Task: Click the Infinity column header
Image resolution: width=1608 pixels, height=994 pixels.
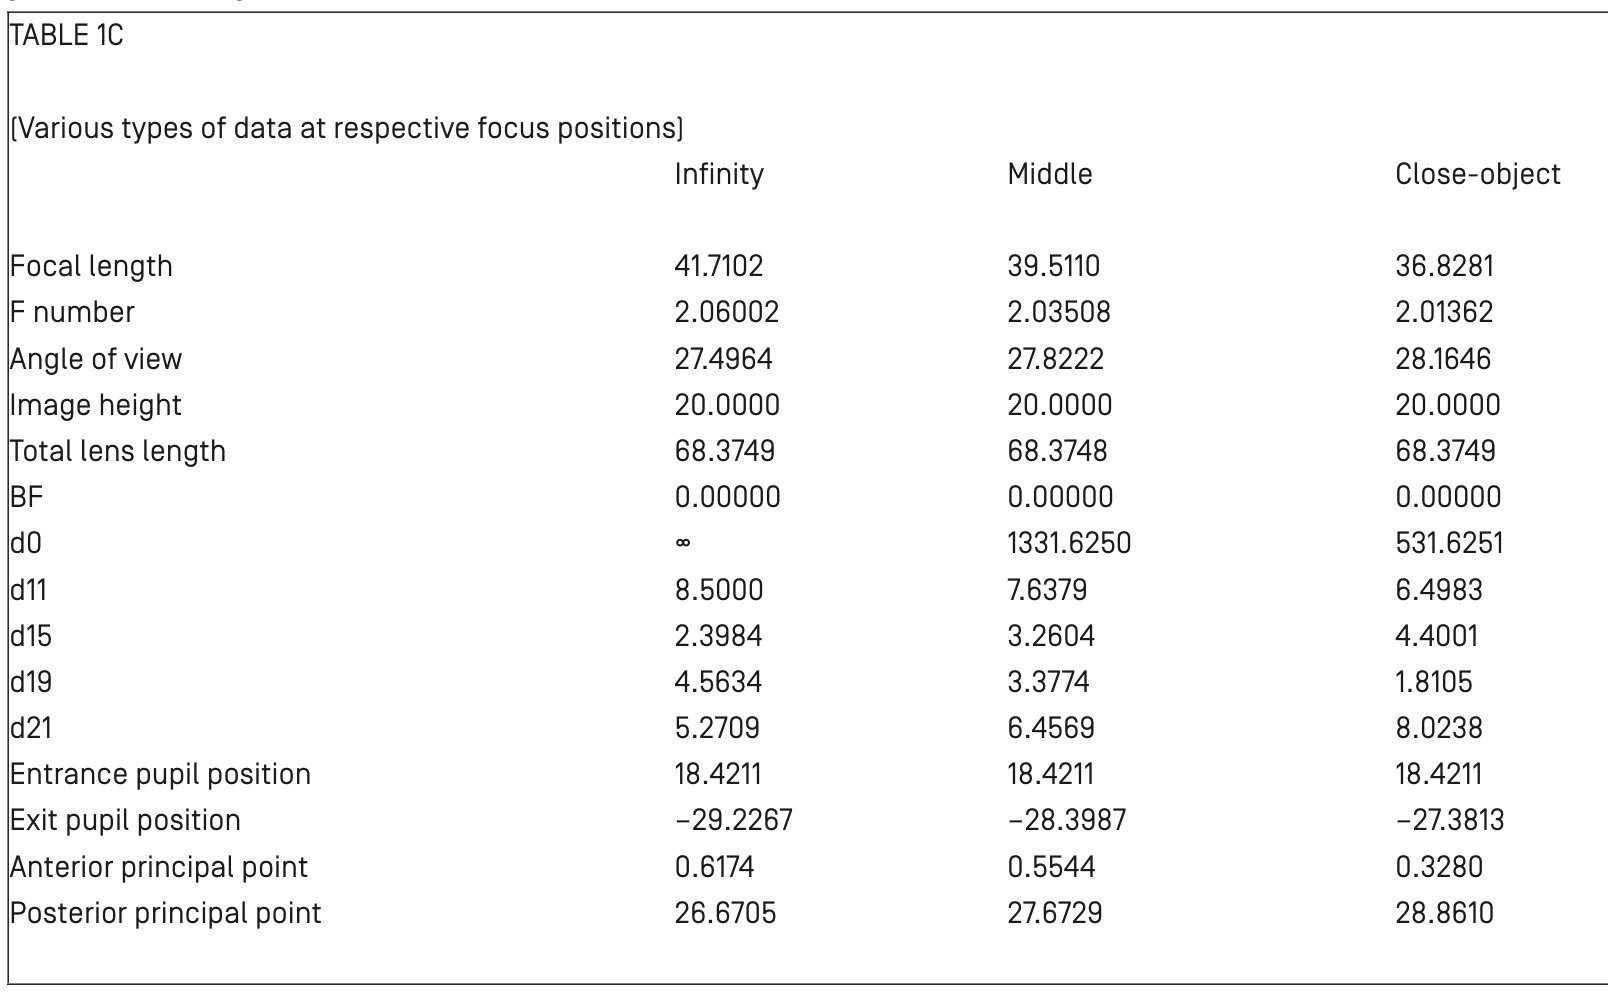Action: [x=718, y=174]
